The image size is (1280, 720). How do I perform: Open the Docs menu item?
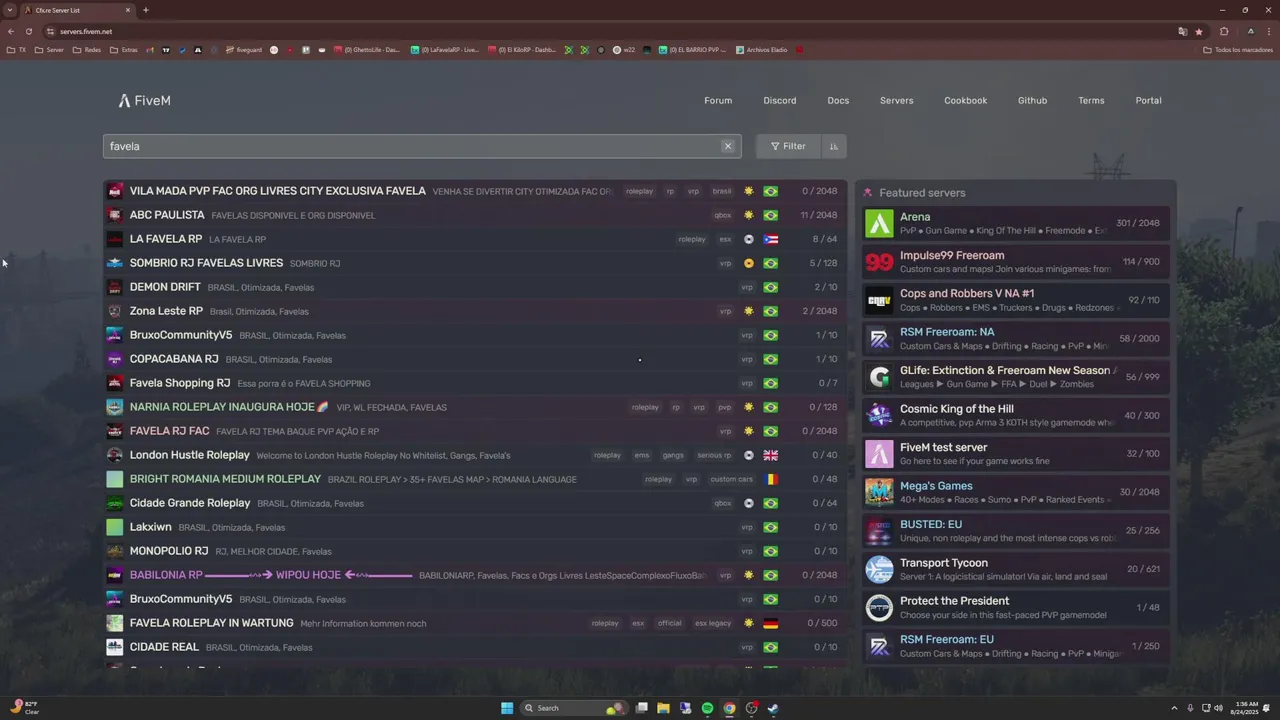(838, 100)
